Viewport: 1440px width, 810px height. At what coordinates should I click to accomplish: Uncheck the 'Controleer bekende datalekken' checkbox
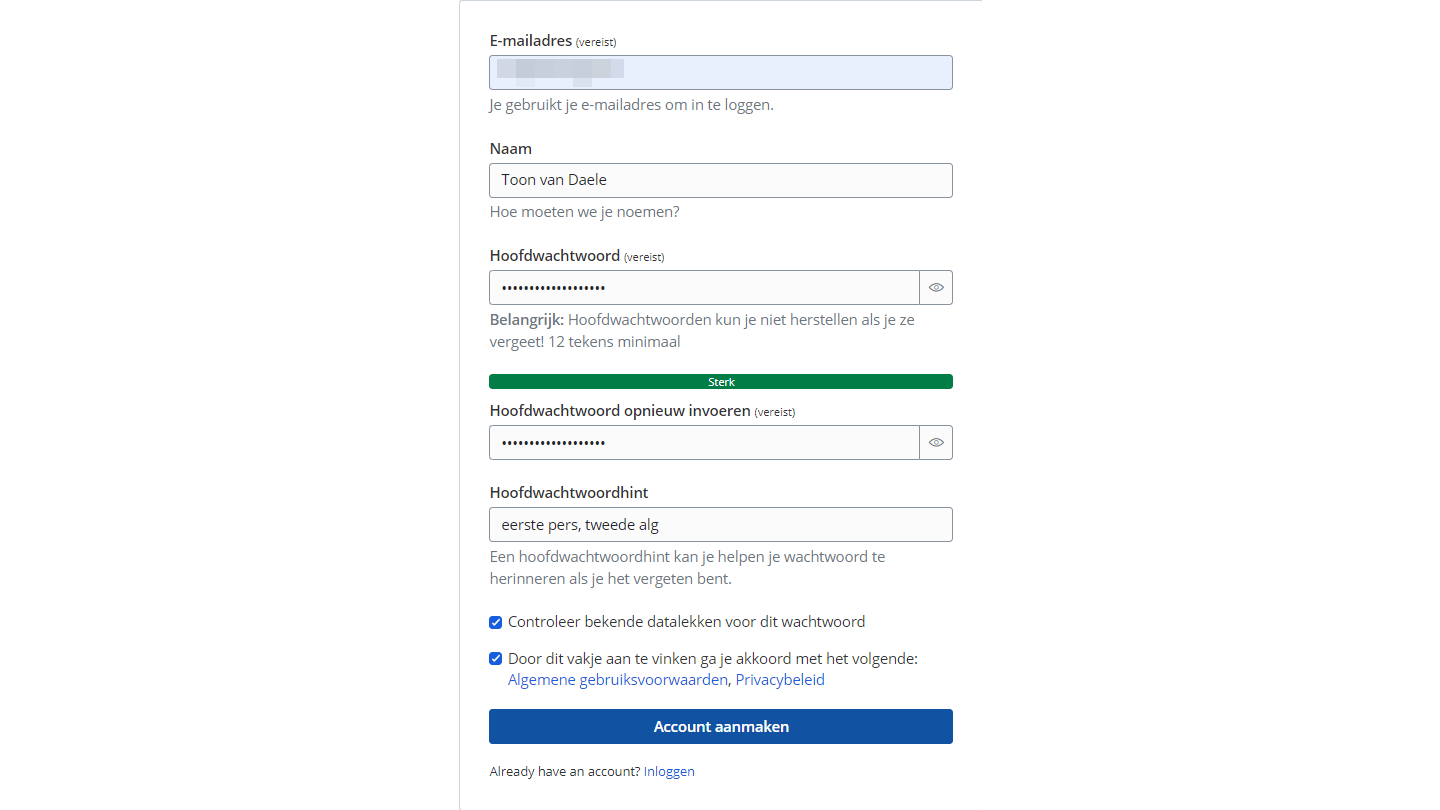pyautogui.click(x=495, y=623)
